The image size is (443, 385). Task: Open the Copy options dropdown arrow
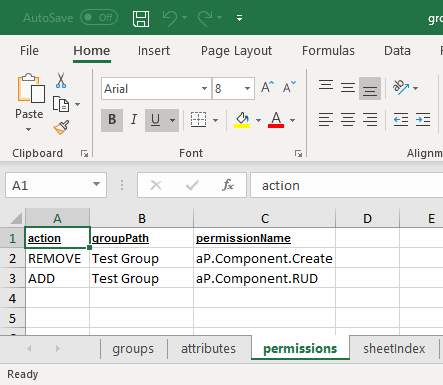point(77,105)
